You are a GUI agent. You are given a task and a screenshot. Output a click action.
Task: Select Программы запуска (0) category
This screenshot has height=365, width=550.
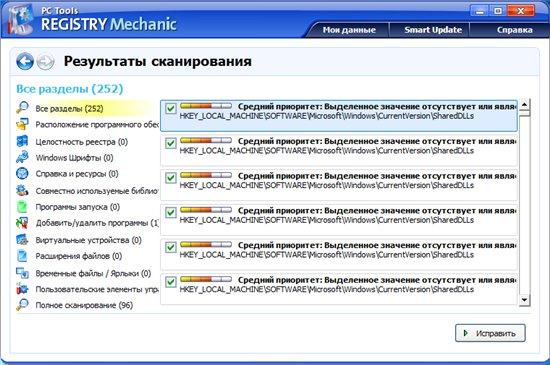pyautogui.click(x=78, y=207)
